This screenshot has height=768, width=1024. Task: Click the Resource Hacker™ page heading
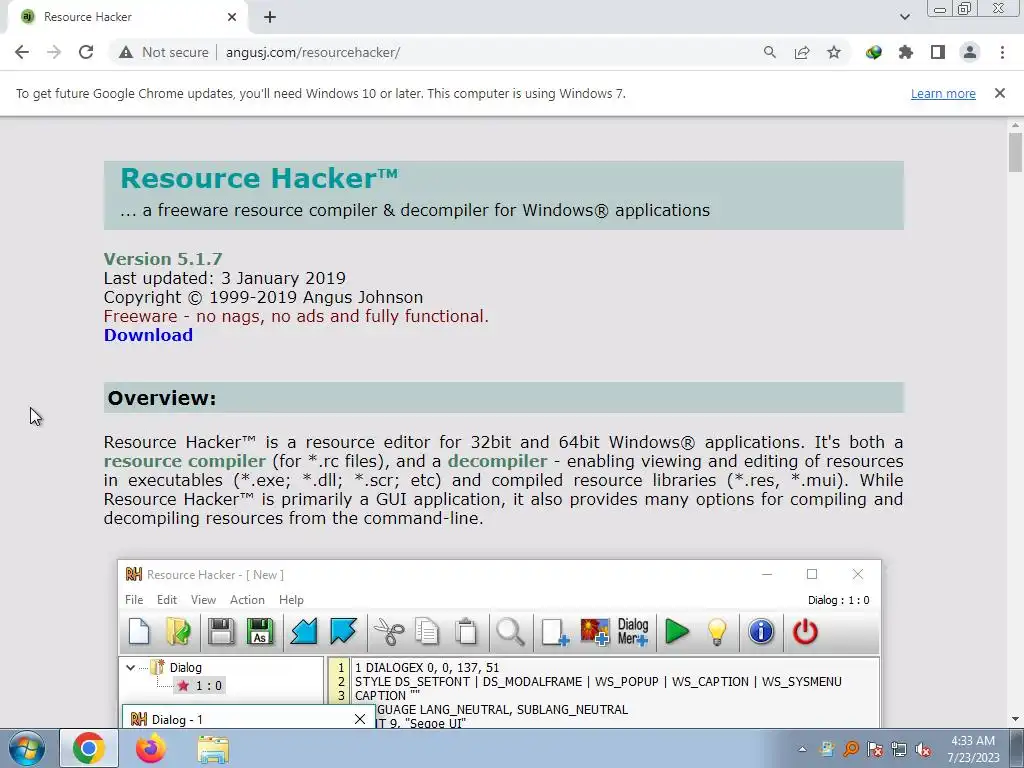(x=259, y=178)
